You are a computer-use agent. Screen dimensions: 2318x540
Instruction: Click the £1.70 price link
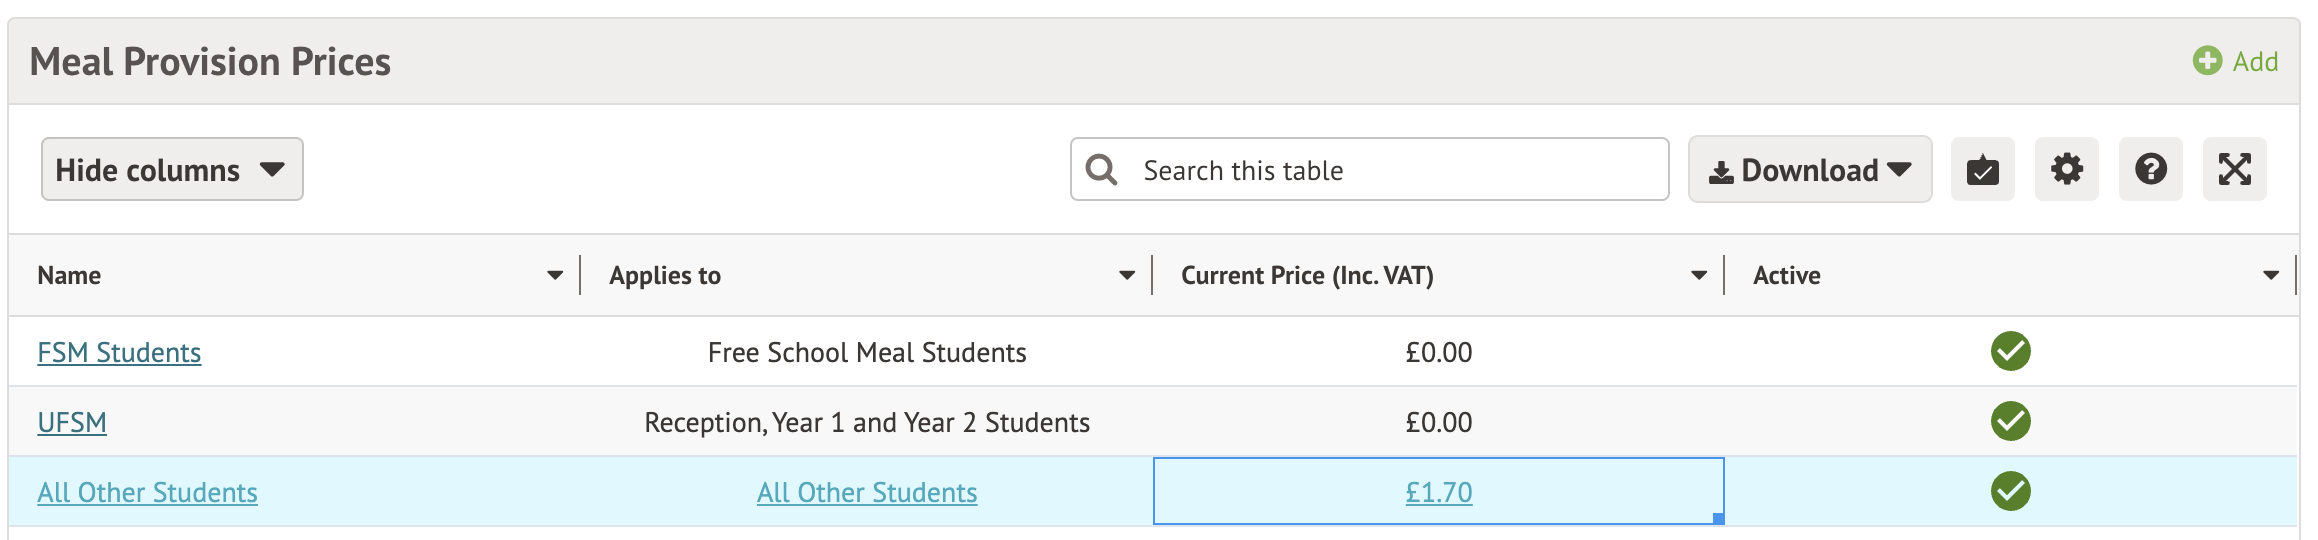coord(1438,493)
